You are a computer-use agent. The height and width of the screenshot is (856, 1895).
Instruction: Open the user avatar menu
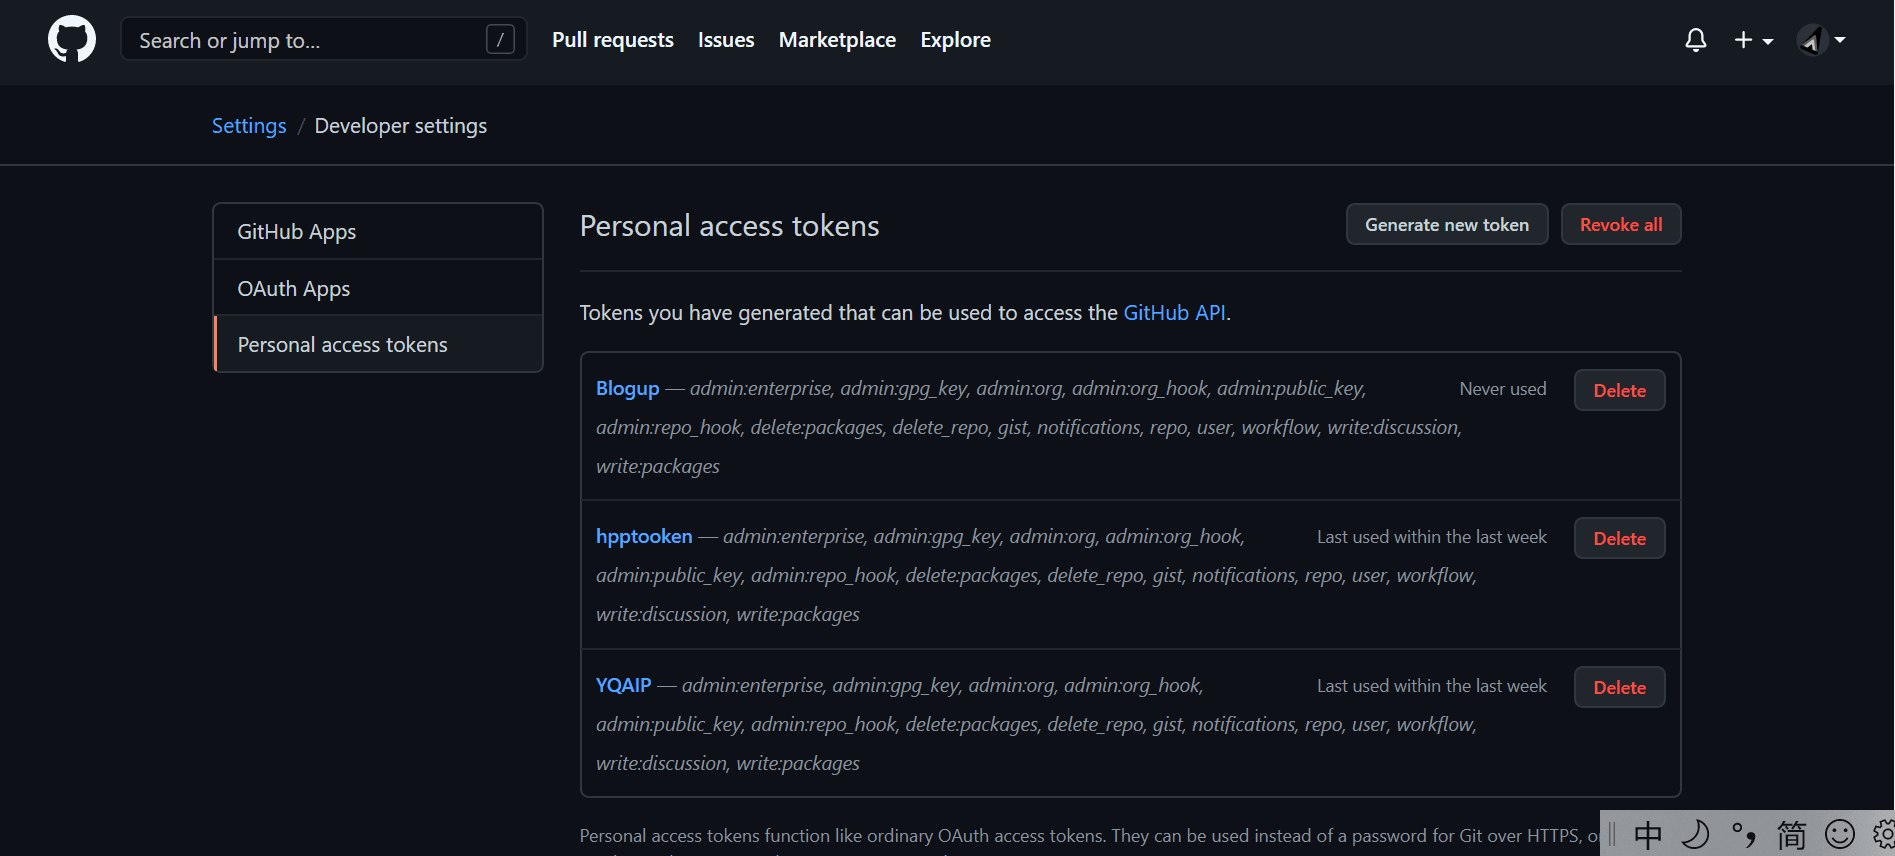coord(1821,40)
